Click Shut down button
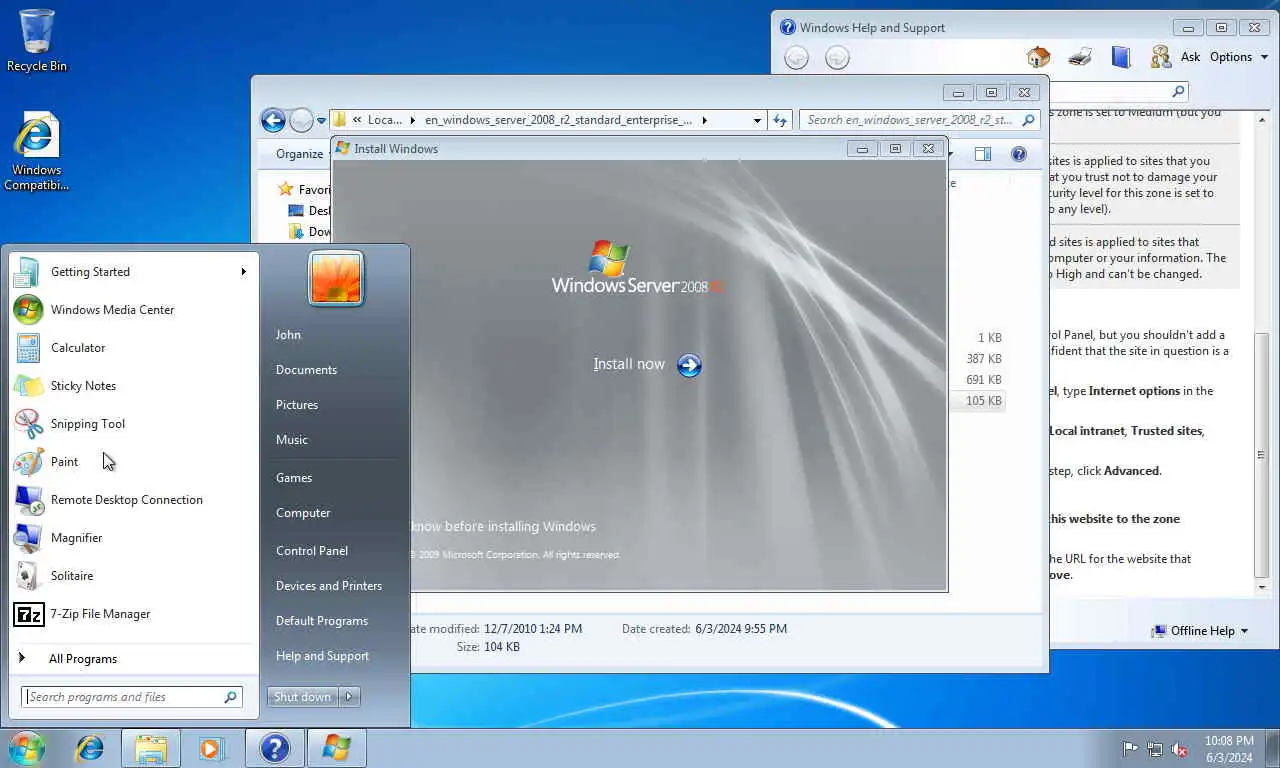The height and width of the screenshot is (768, 1280). click(x=303, y=697)
